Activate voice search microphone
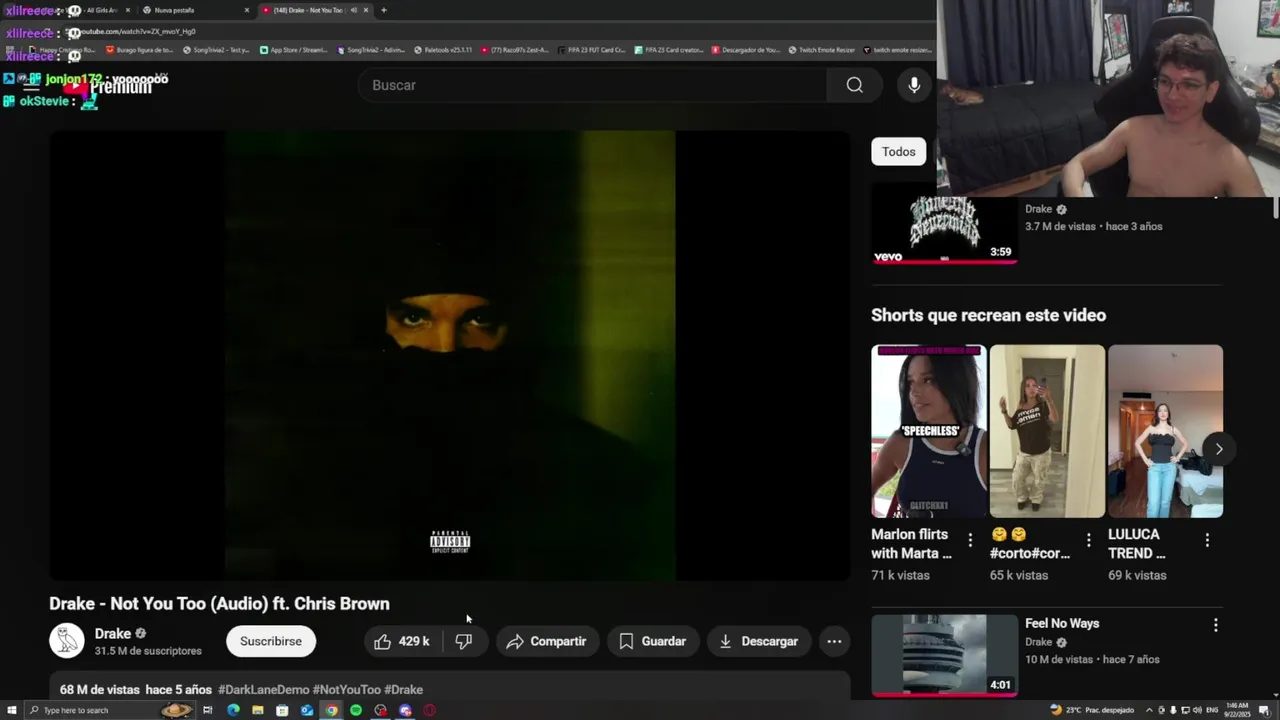This screenshot has height=720, width=1280. pyautogui.click(x=914, y=85)
